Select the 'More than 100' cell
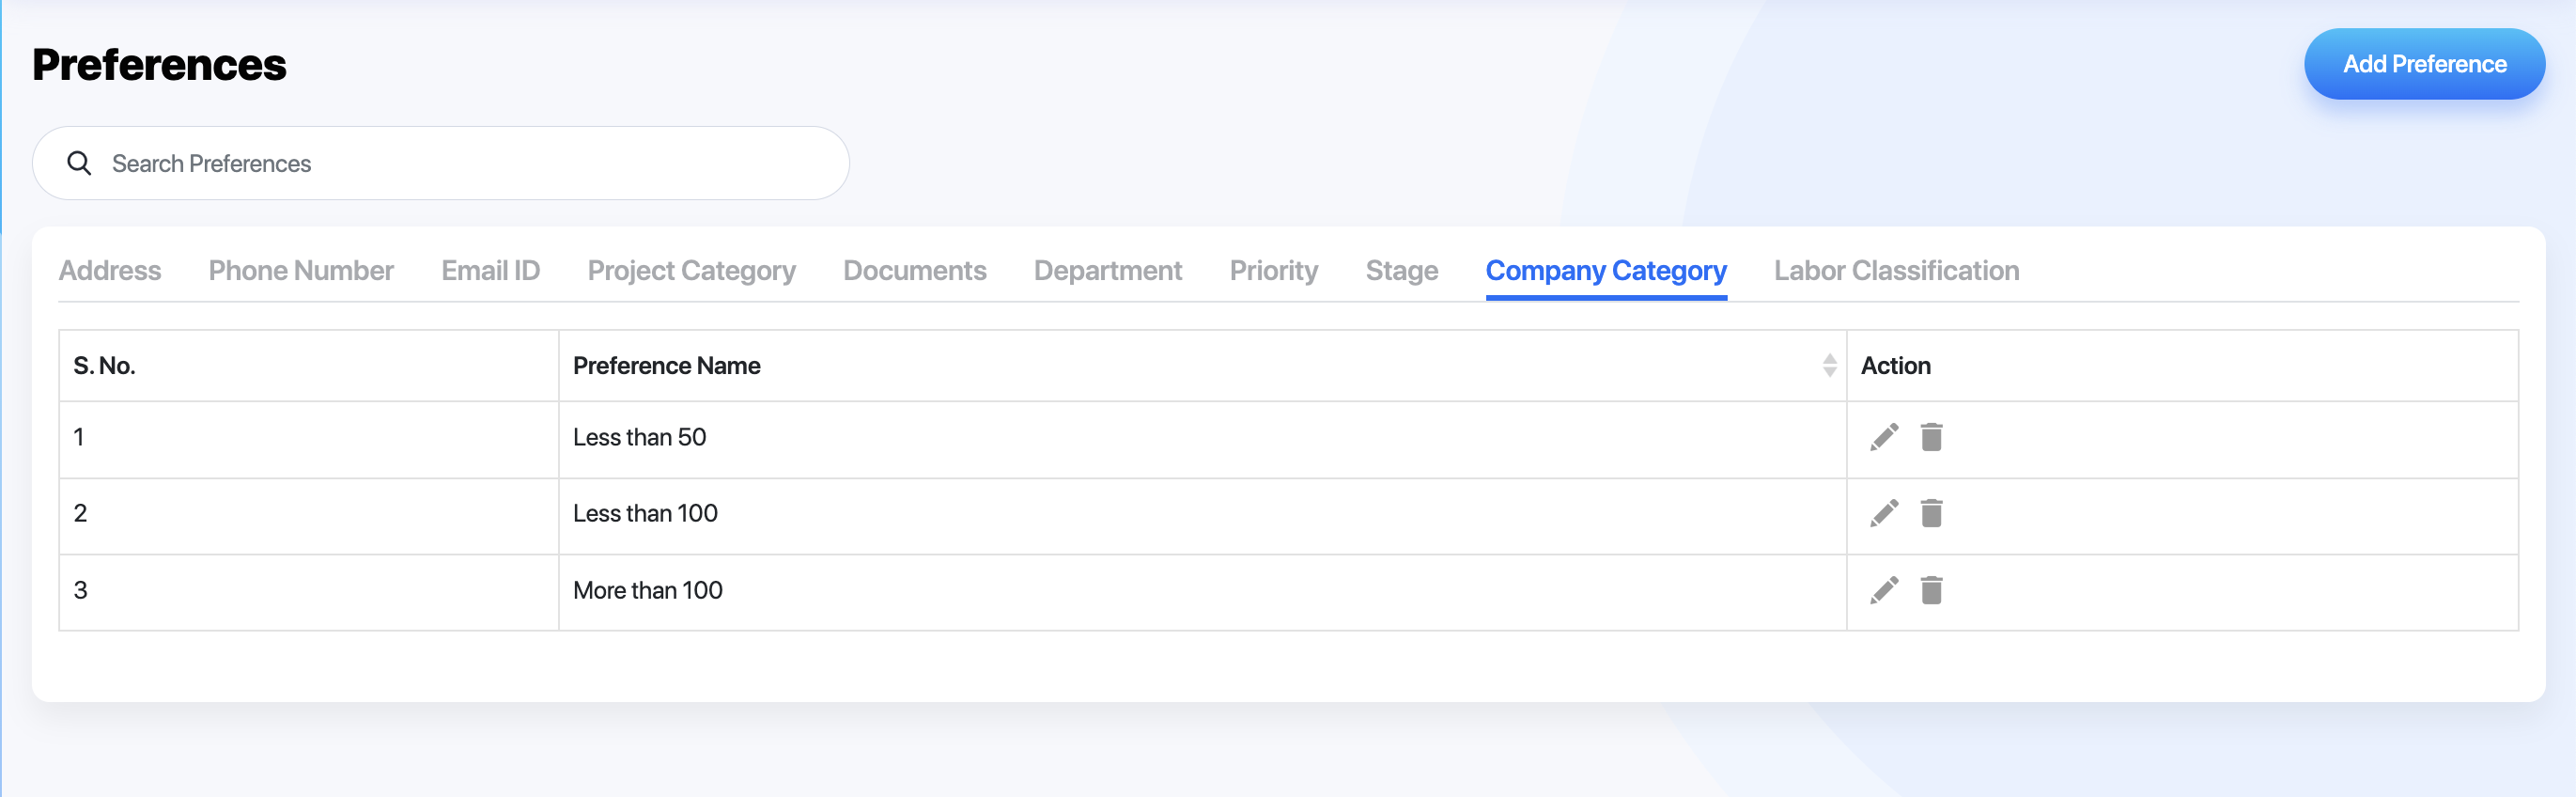Screen dimensions: 2576x797 1202,592
